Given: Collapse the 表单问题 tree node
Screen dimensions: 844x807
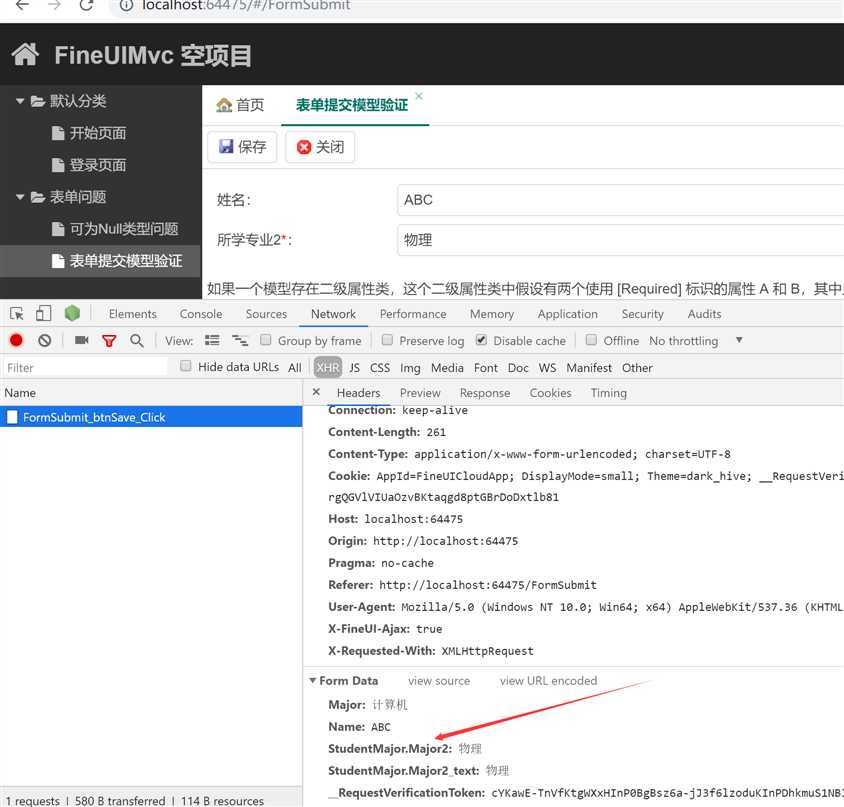Looking at the screenshot, I should click(20, 197).
